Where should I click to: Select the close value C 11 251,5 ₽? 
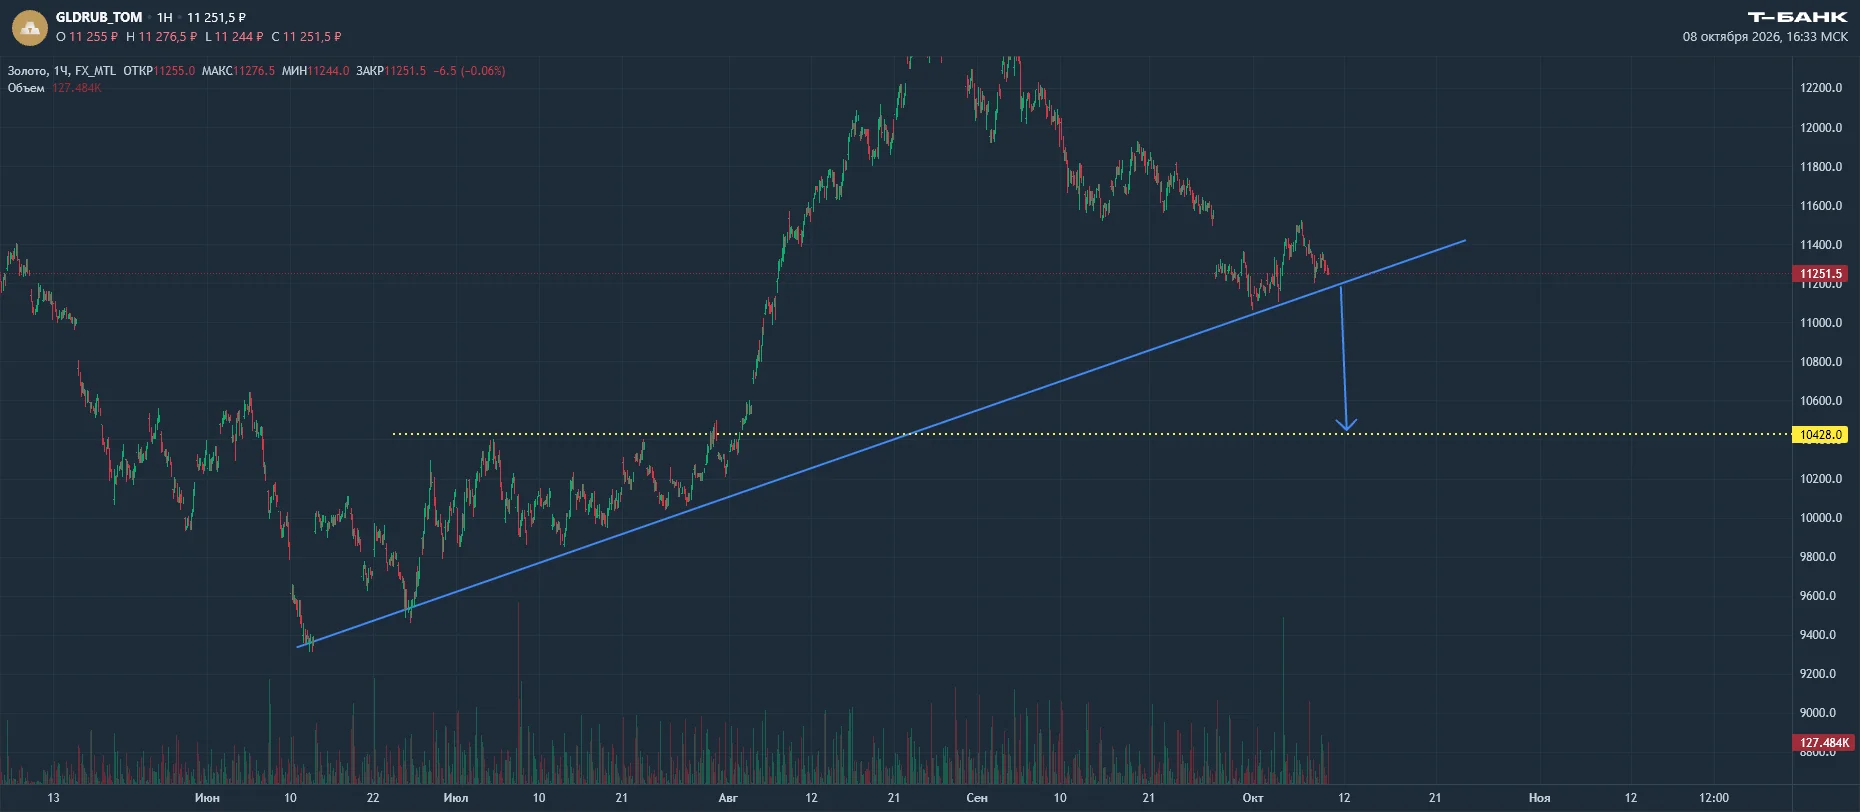coord(307,37)
